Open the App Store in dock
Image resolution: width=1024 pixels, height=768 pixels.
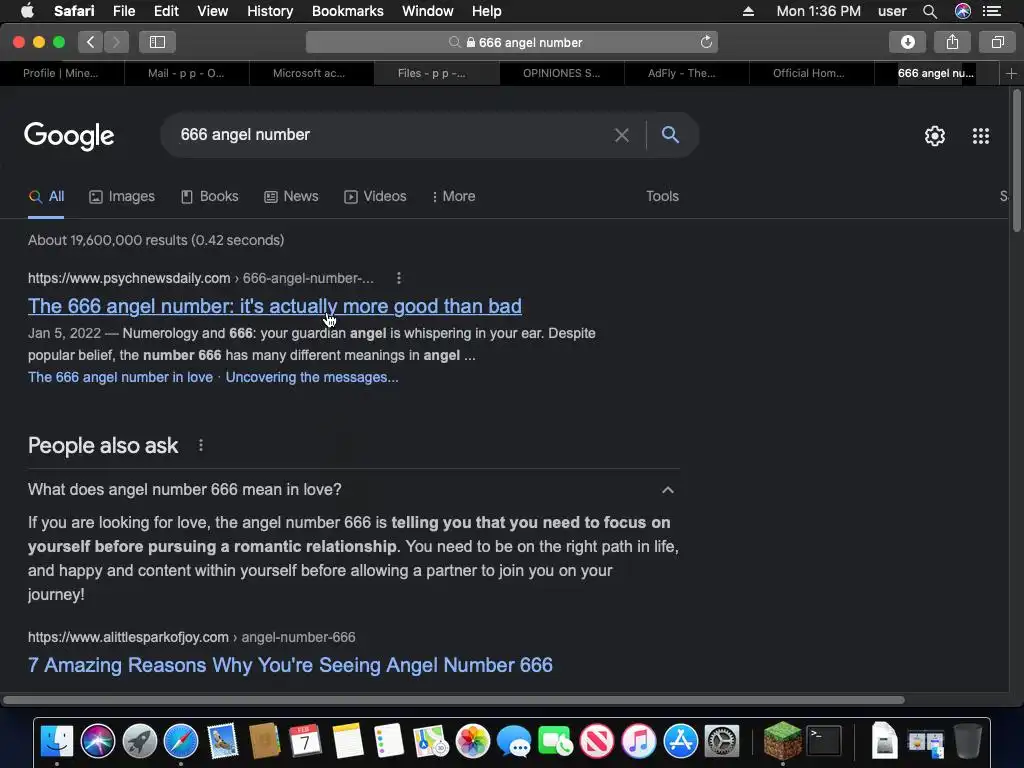point(680,741)
